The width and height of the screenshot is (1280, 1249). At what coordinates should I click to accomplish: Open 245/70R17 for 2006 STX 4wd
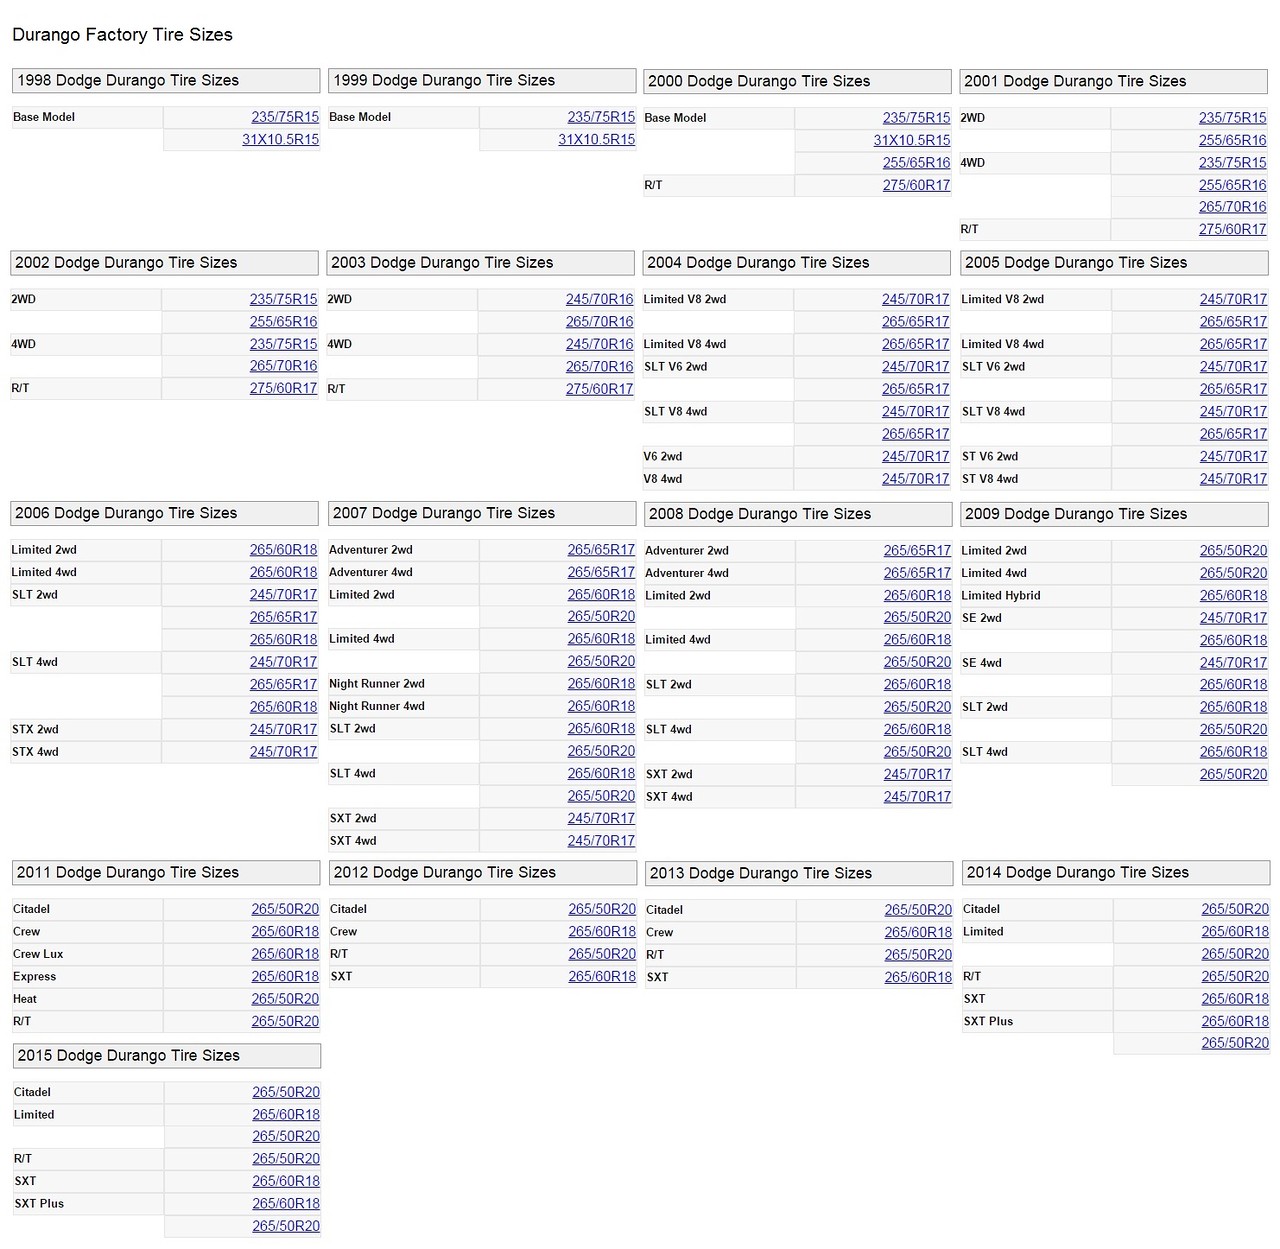point(283,752)
